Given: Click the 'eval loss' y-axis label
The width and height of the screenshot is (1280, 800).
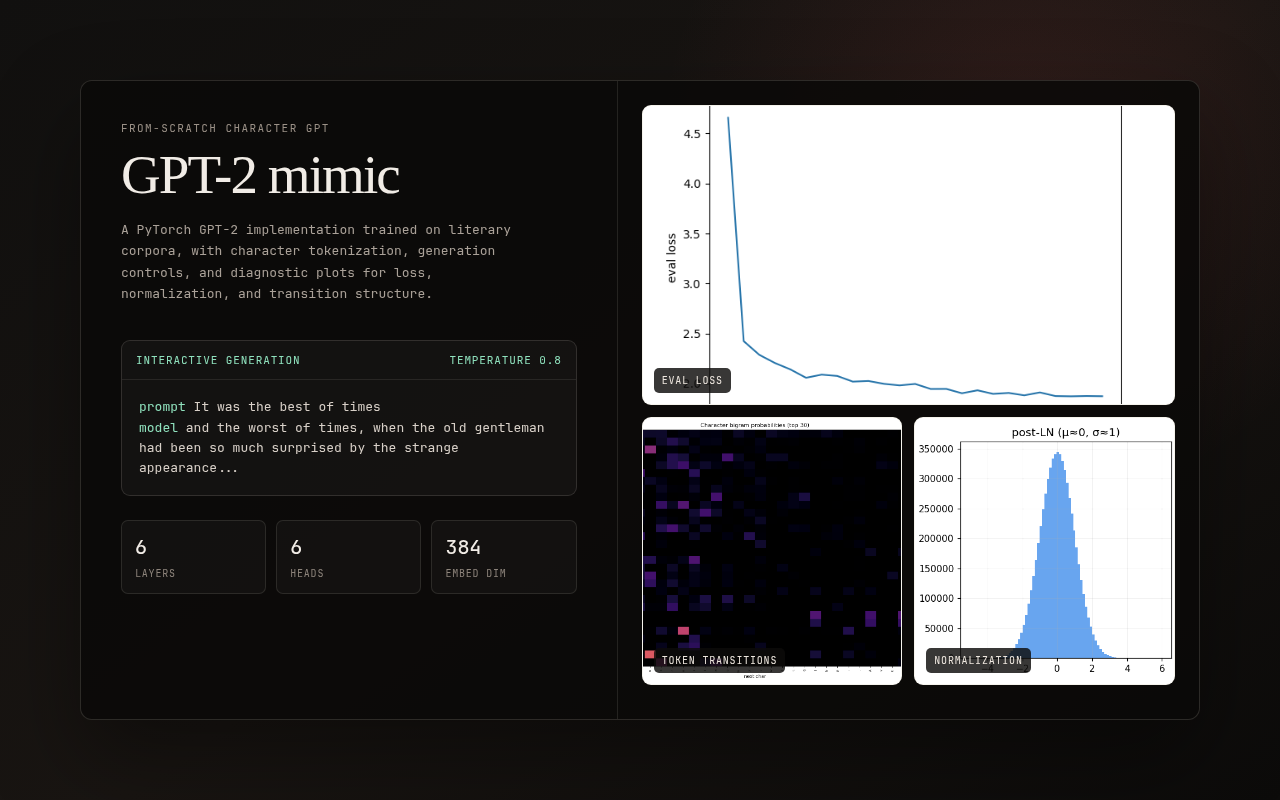Looking at the screenshot, I should (x=671, y=258).
